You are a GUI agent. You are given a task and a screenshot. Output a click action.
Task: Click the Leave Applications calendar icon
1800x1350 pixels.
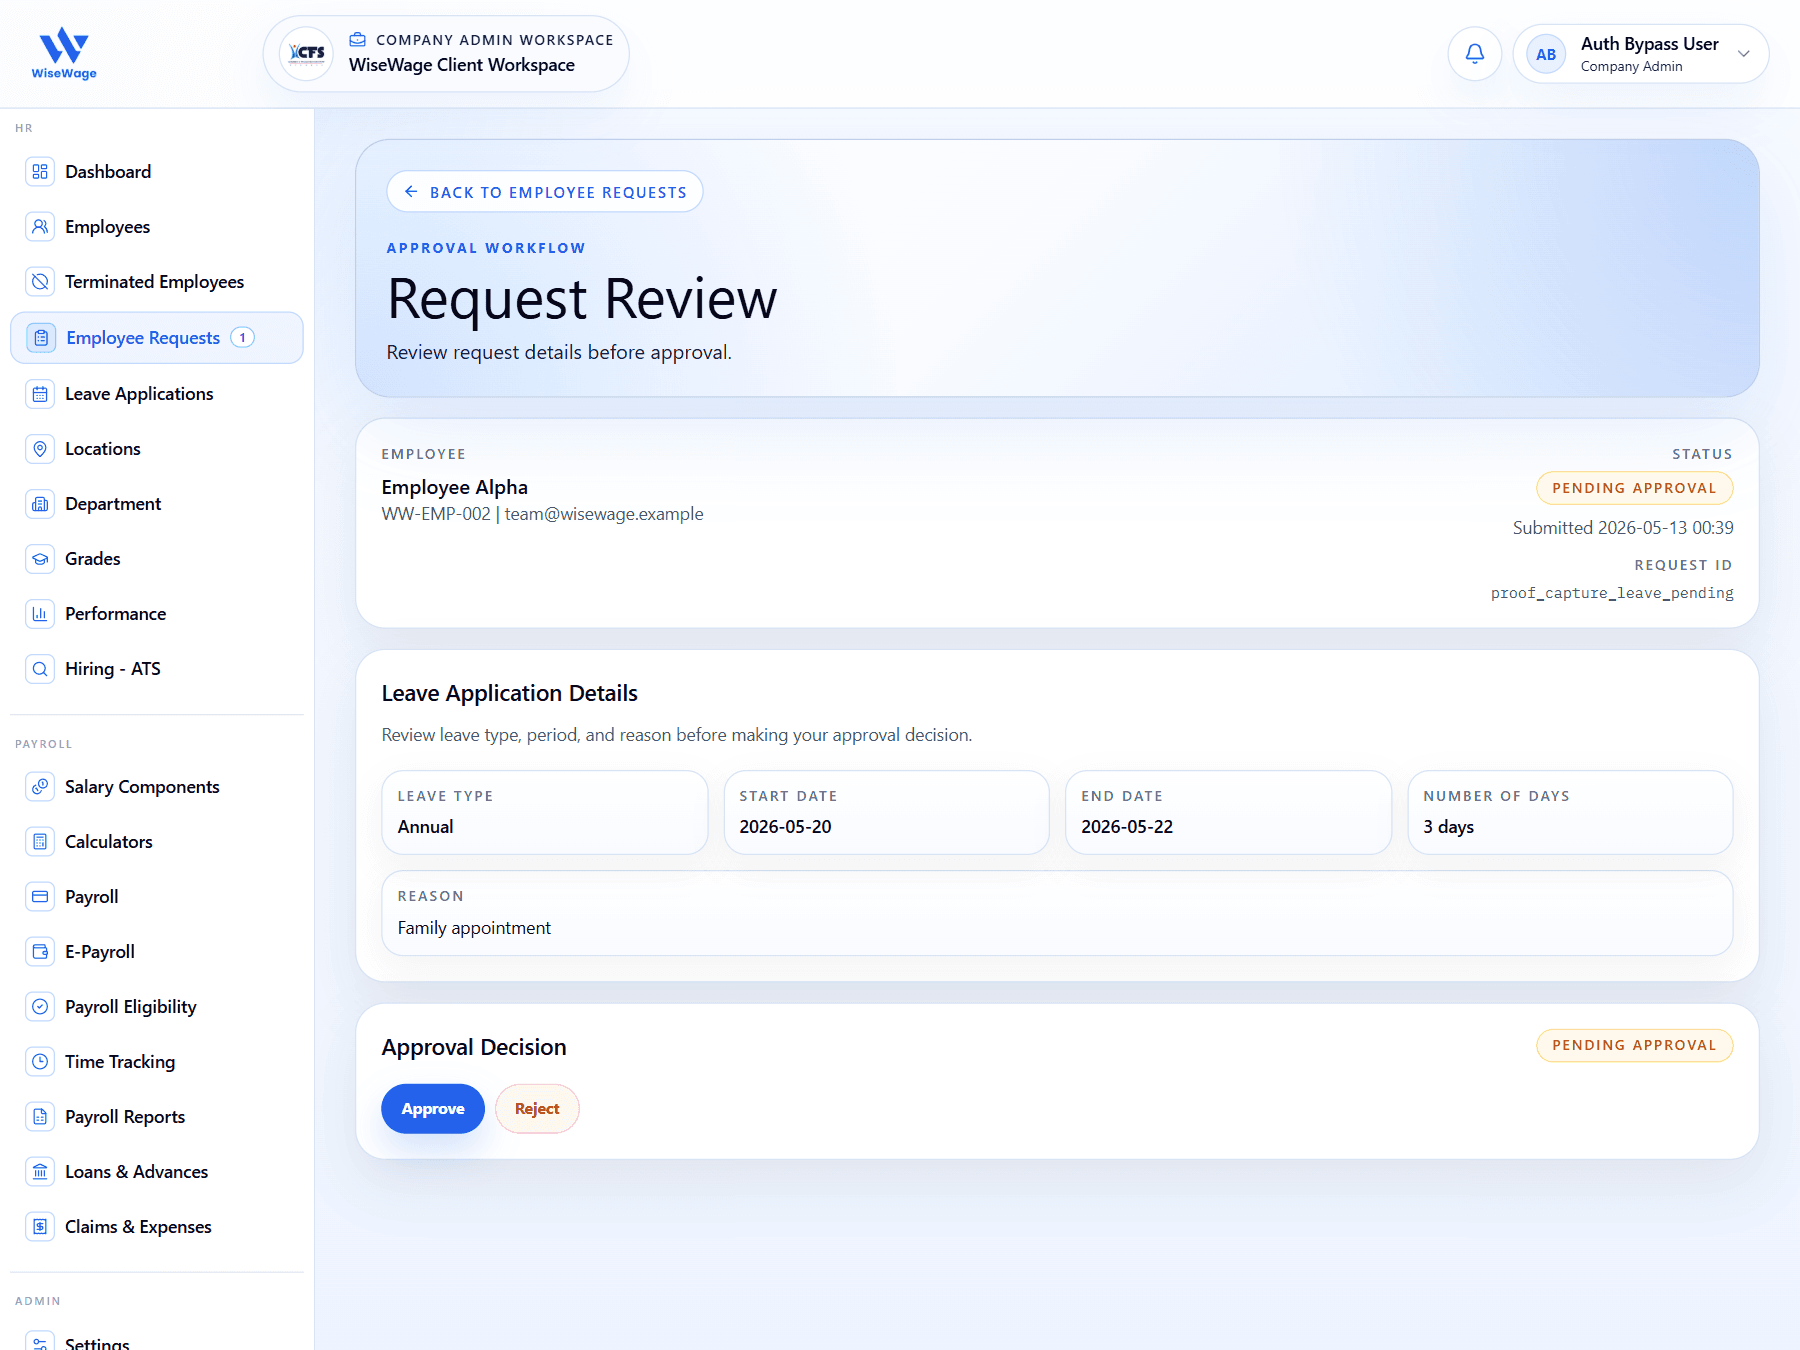point(40,394)
